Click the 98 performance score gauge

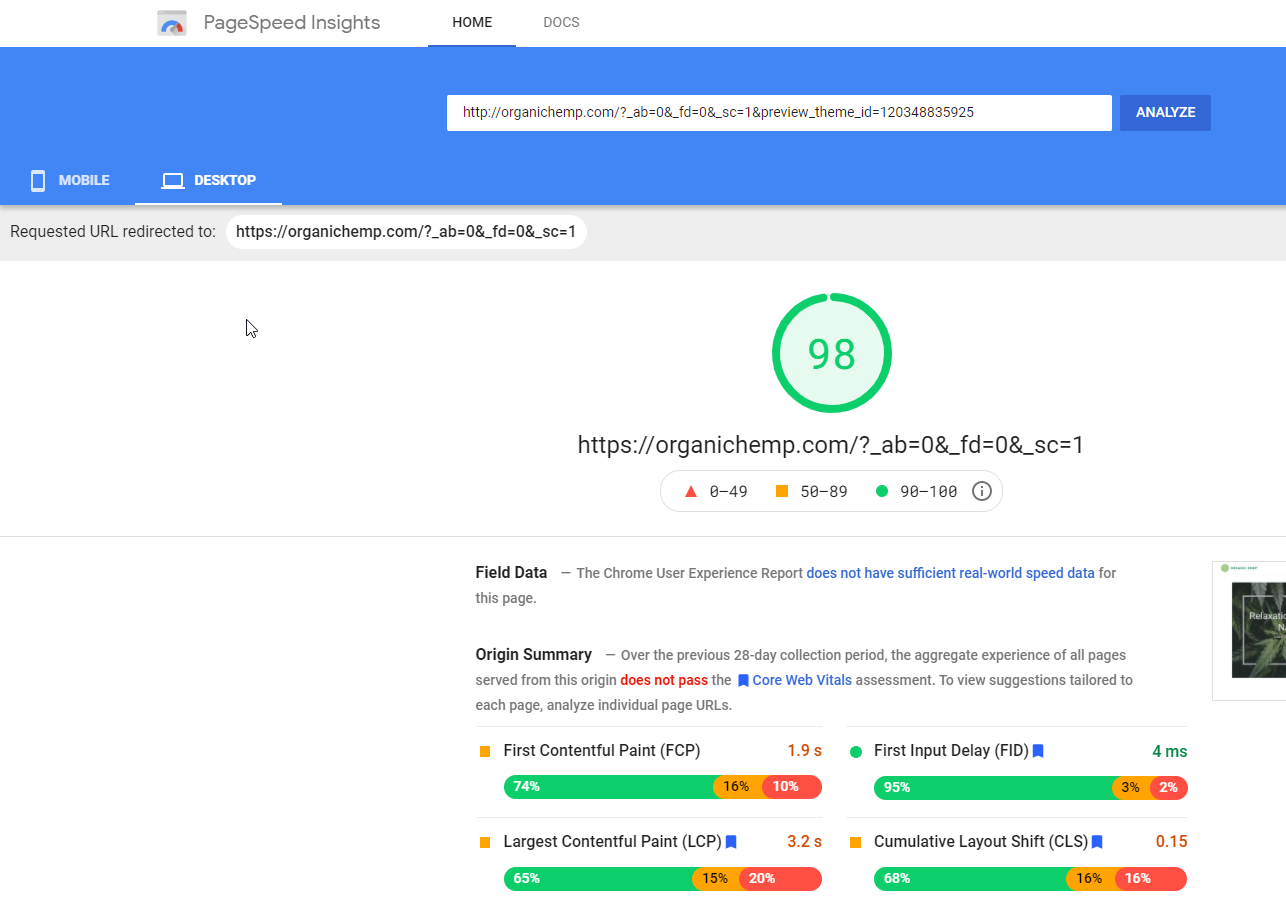831,353
